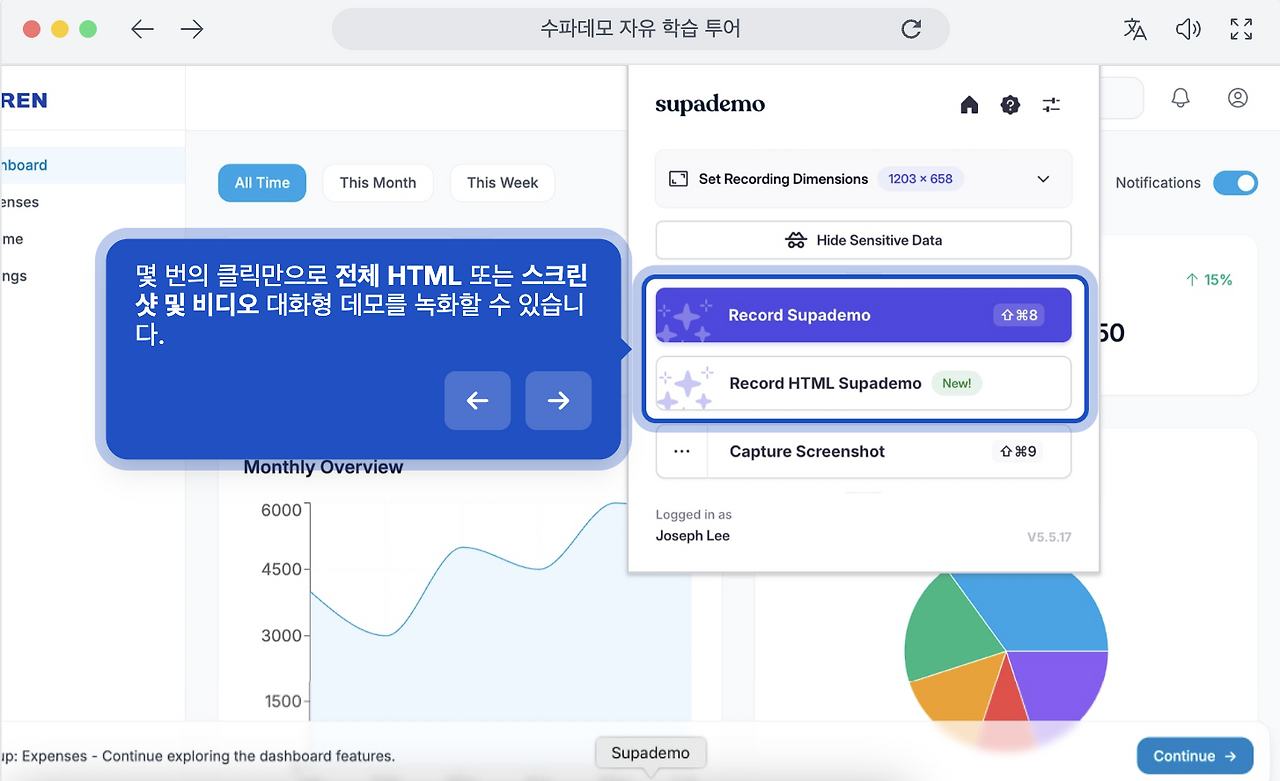Select the This Month filter
Viewport: 1280px width, 781px height.
coord(378,183)
